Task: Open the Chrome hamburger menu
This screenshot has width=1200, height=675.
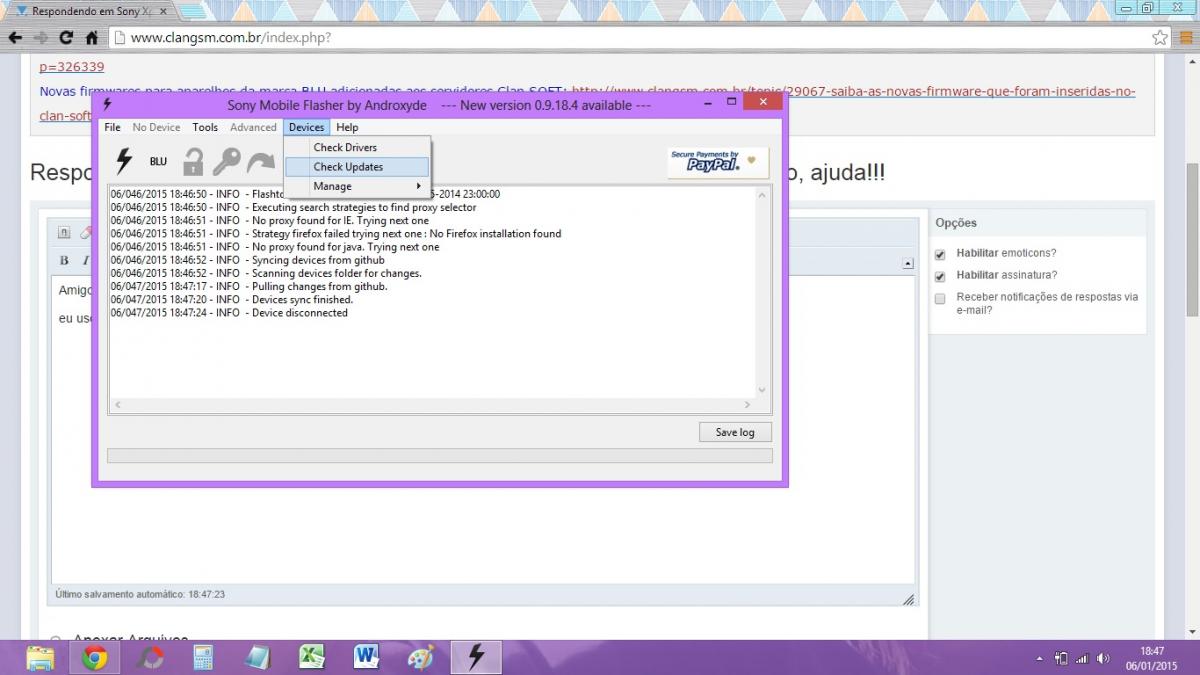Action: coord(1186,38)
